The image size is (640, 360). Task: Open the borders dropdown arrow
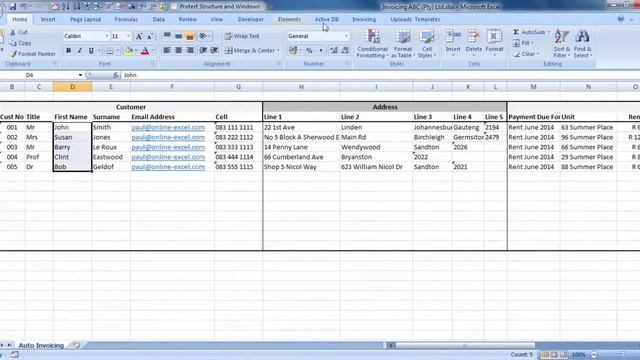tap(118, 51)
